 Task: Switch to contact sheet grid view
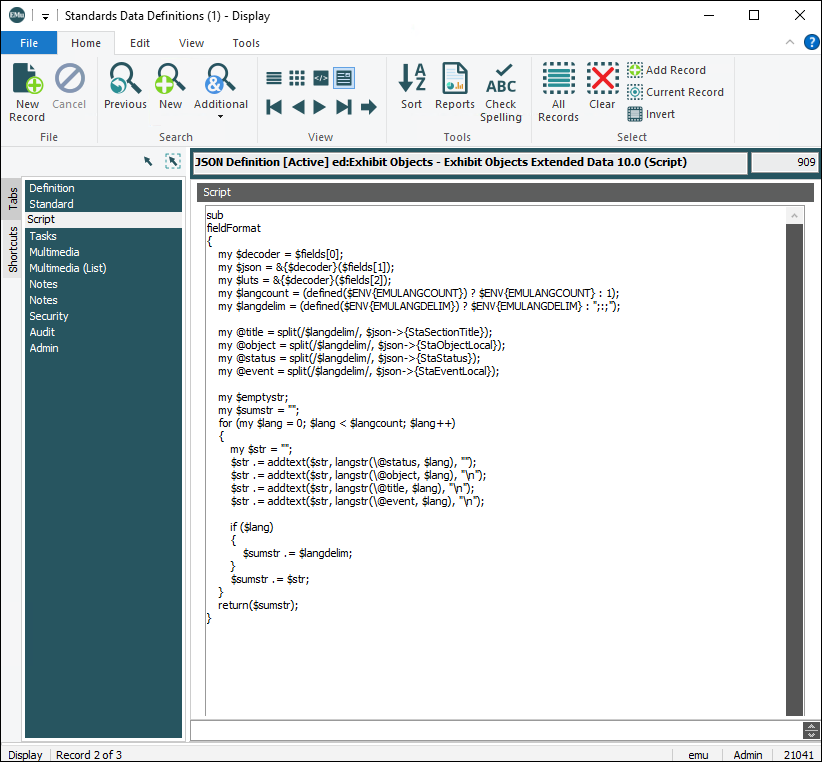[x=297, y=78]
